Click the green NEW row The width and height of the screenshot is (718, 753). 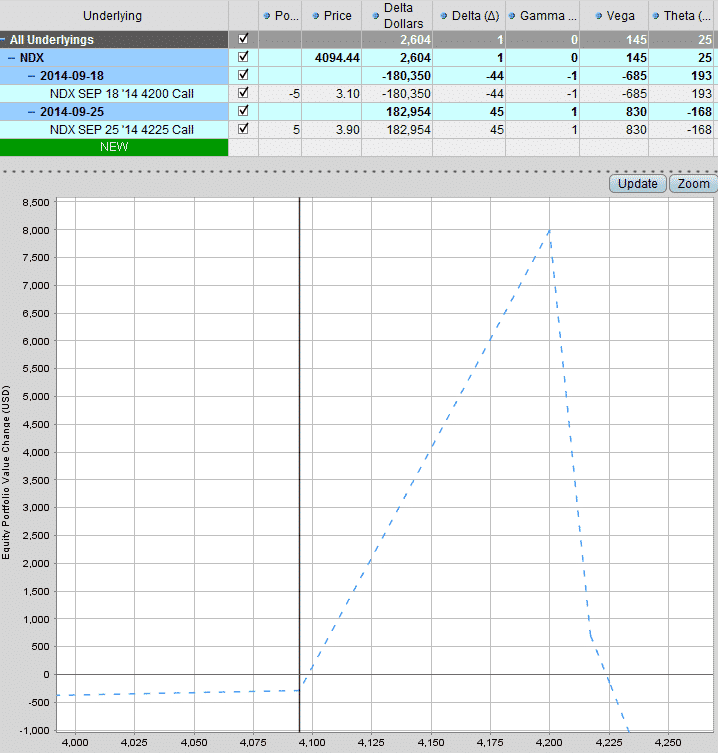114,147
